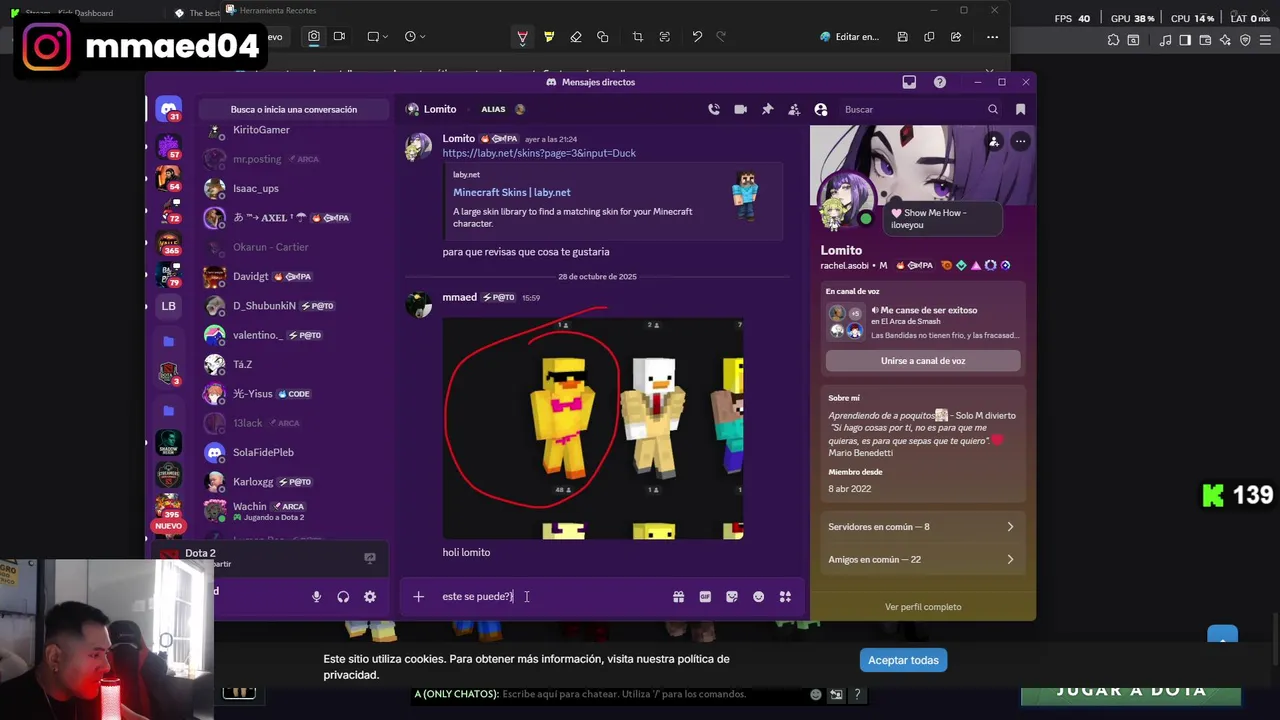The width and height of the screenshot is (1280, 720).
Task: Click the search magnifier in Discord
Action: (993, 109)
